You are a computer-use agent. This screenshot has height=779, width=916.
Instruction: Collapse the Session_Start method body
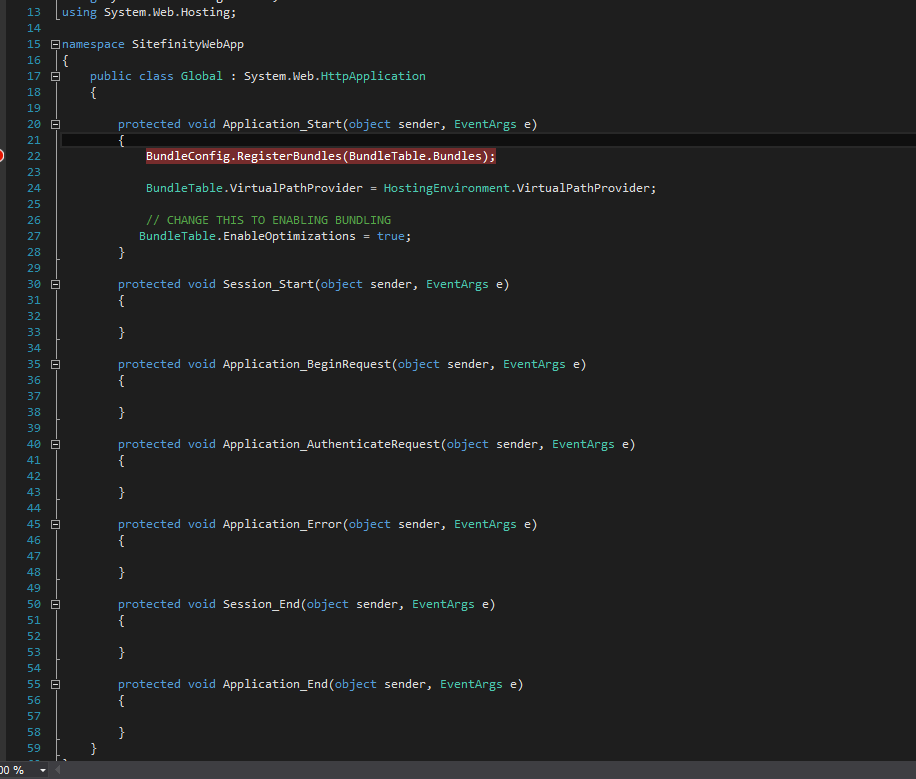pyautogui.click(x=55, y=283)
